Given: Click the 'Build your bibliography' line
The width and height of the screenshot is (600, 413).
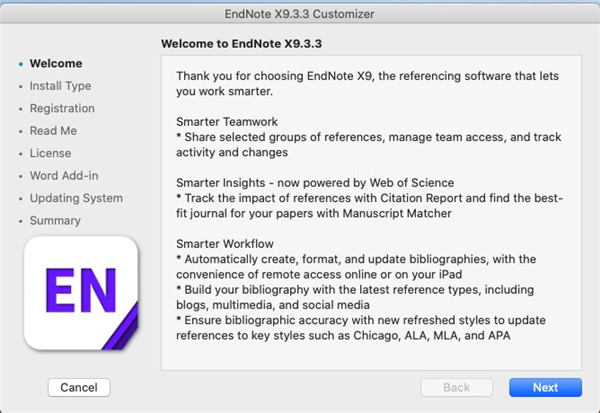Looking at the screenshot, I should (x=355, y=290).
